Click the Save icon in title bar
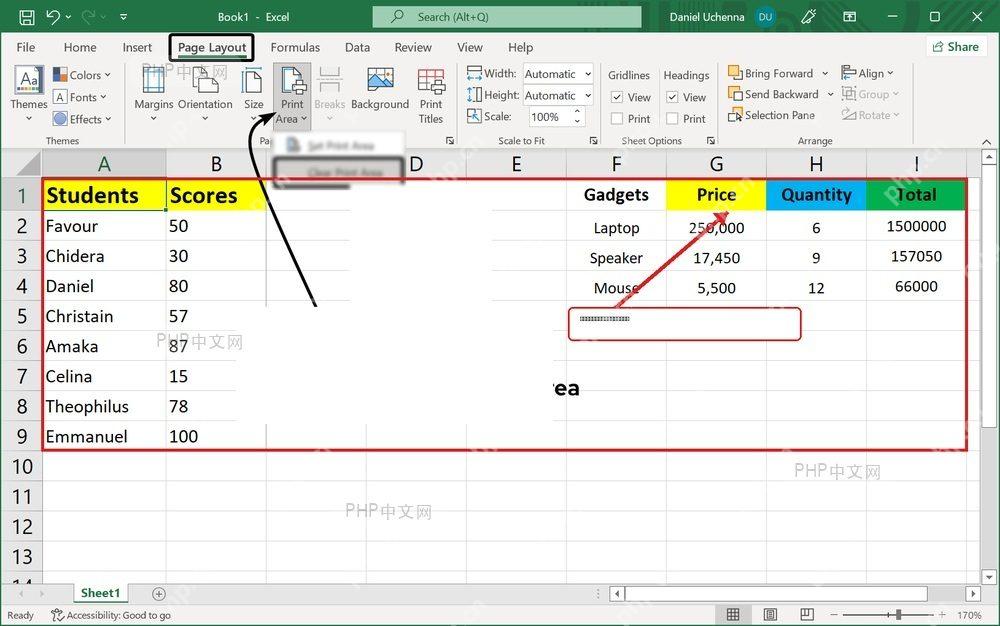The height and width of the screenshot is (626, 1000). (27, 17)
